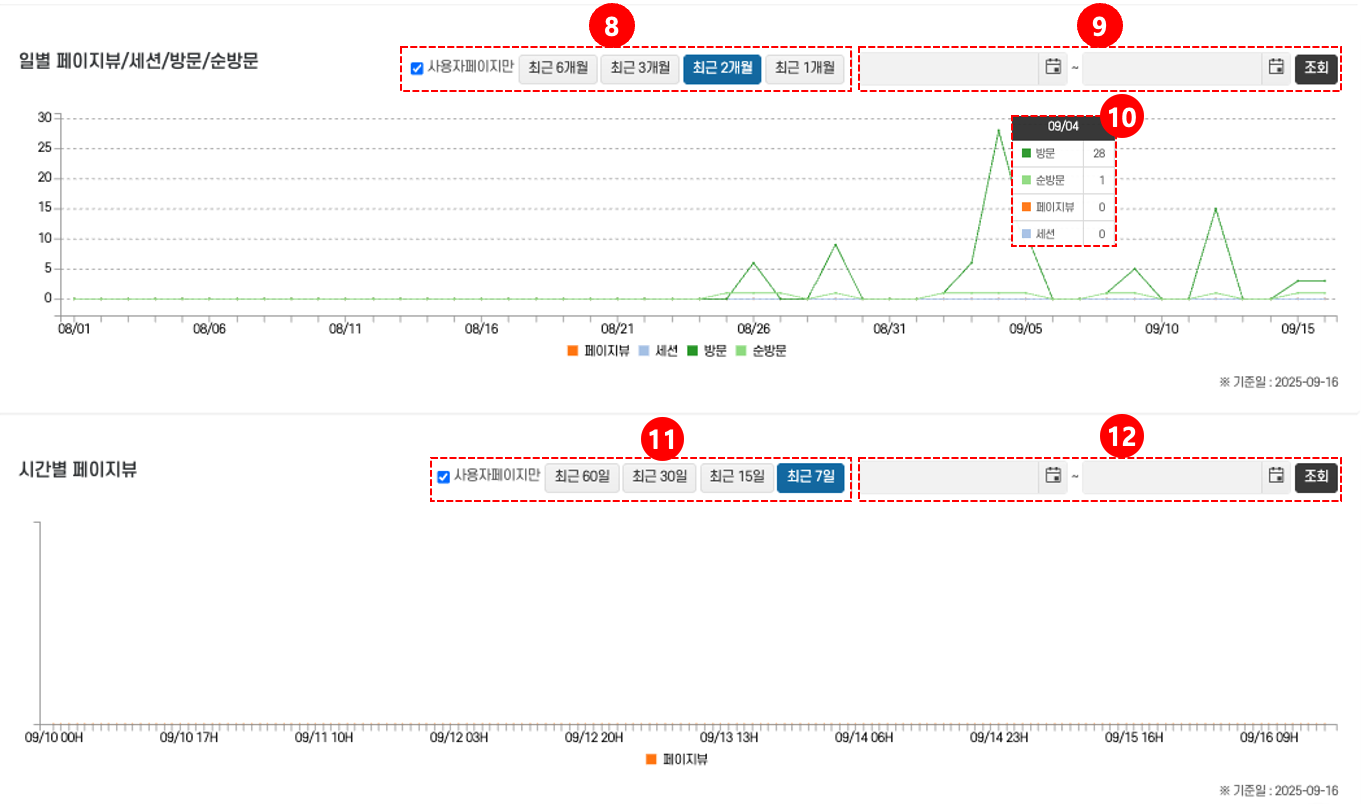
Task: Open end date calendar in hourly chart
Action: point(1276,476)
